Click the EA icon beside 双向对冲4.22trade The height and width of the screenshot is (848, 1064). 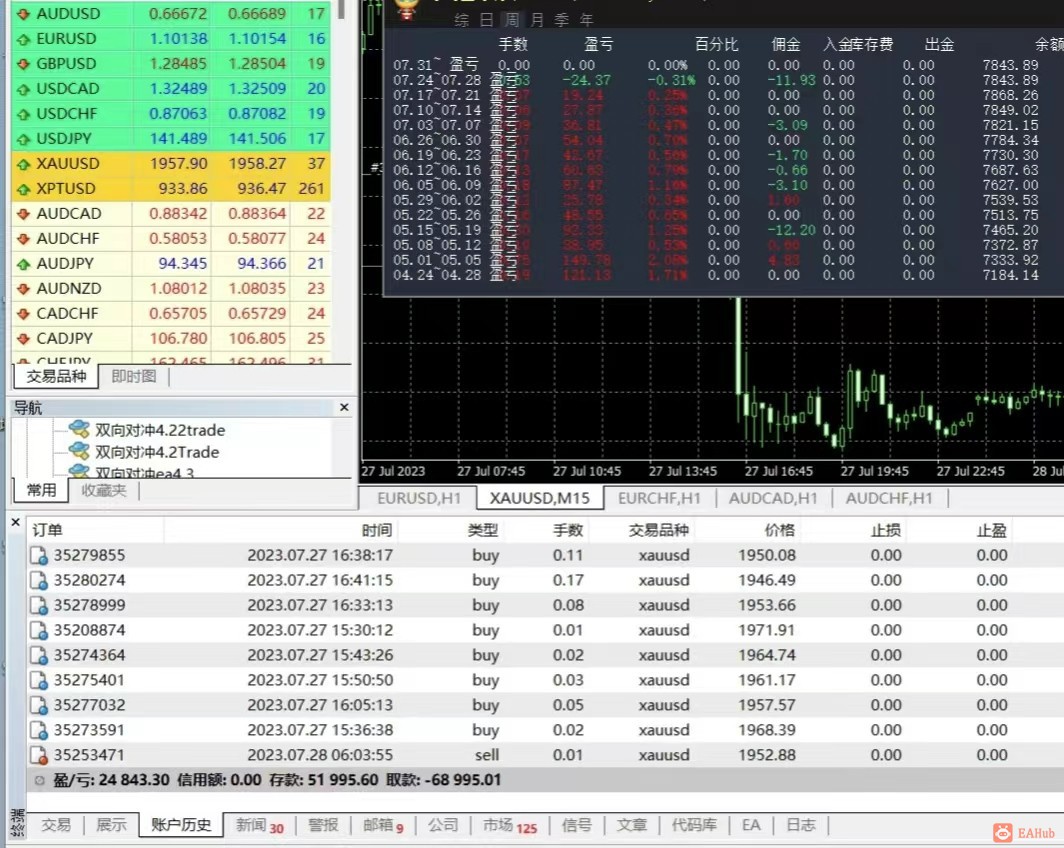click(79, 429)
